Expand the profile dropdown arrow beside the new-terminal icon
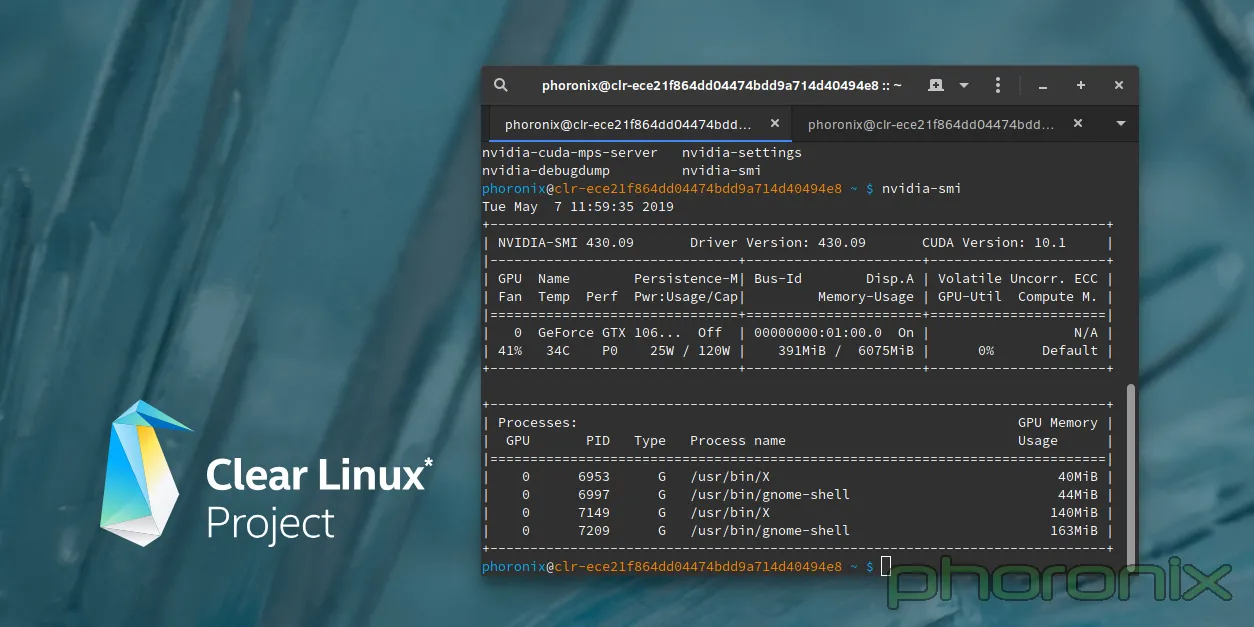 (x=963, y=85)
